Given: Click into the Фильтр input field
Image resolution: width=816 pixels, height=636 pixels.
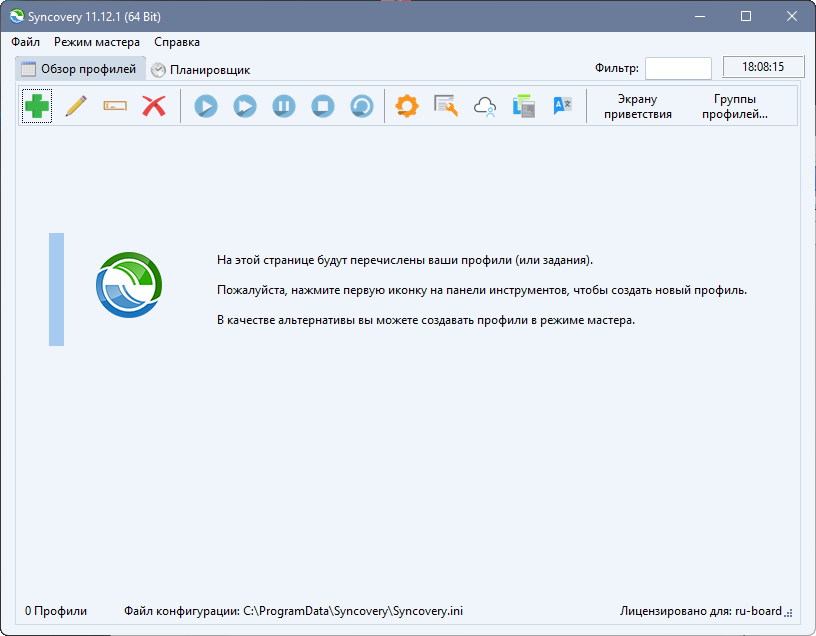Looking at the screenshot, I should [678, 68].
